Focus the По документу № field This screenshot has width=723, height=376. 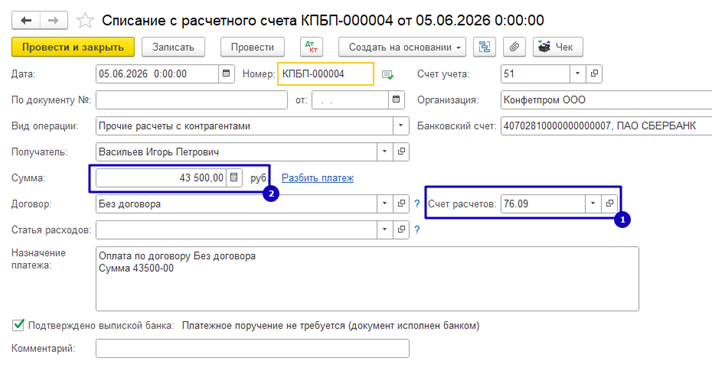pyautogui.click(x=191, y=100)
